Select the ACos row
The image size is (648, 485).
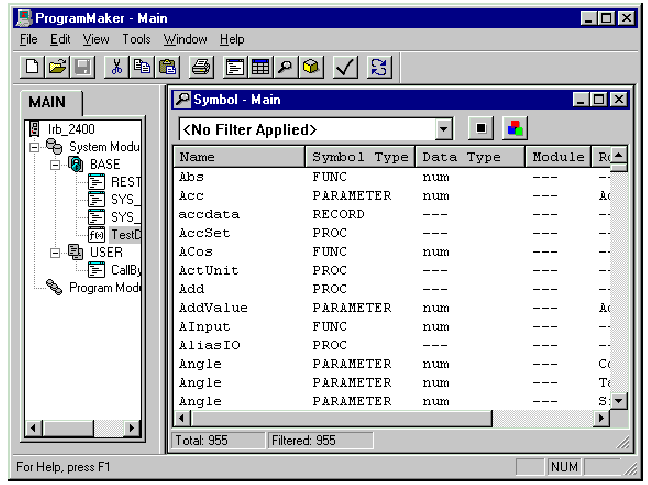(x=392, y=252)
